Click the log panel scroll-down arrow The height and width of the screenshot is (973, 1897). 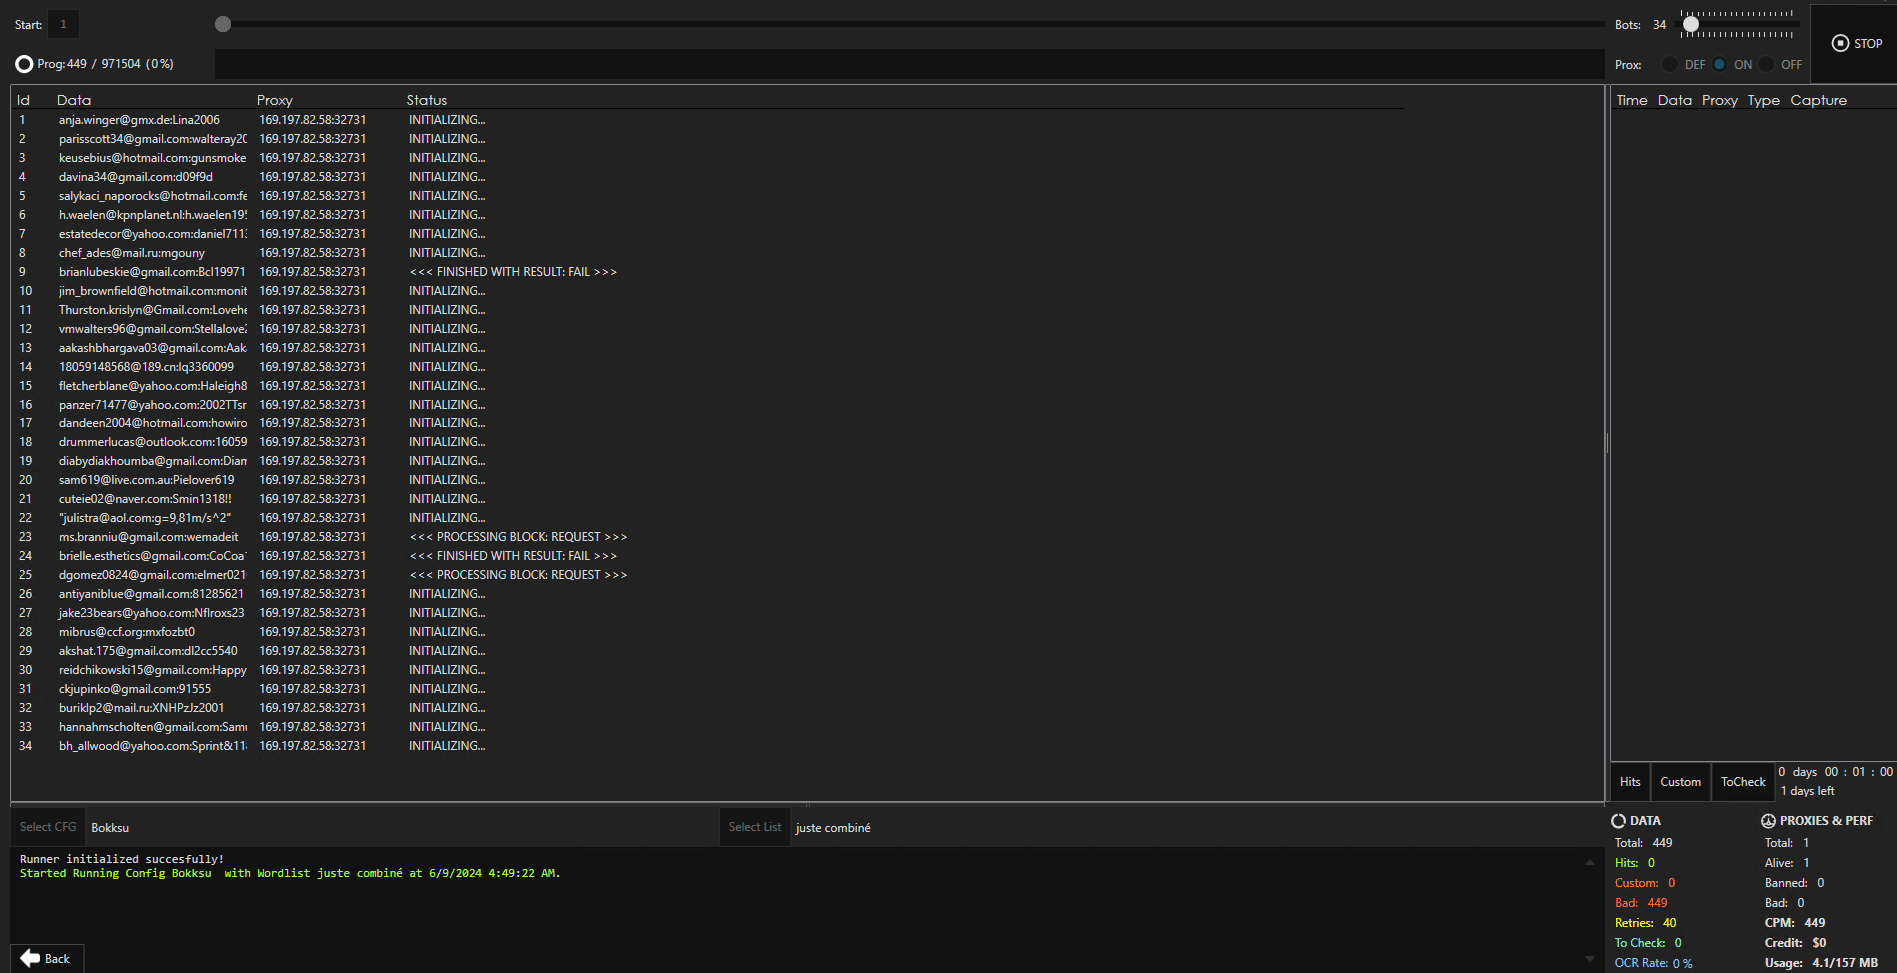pos(1589,959)
